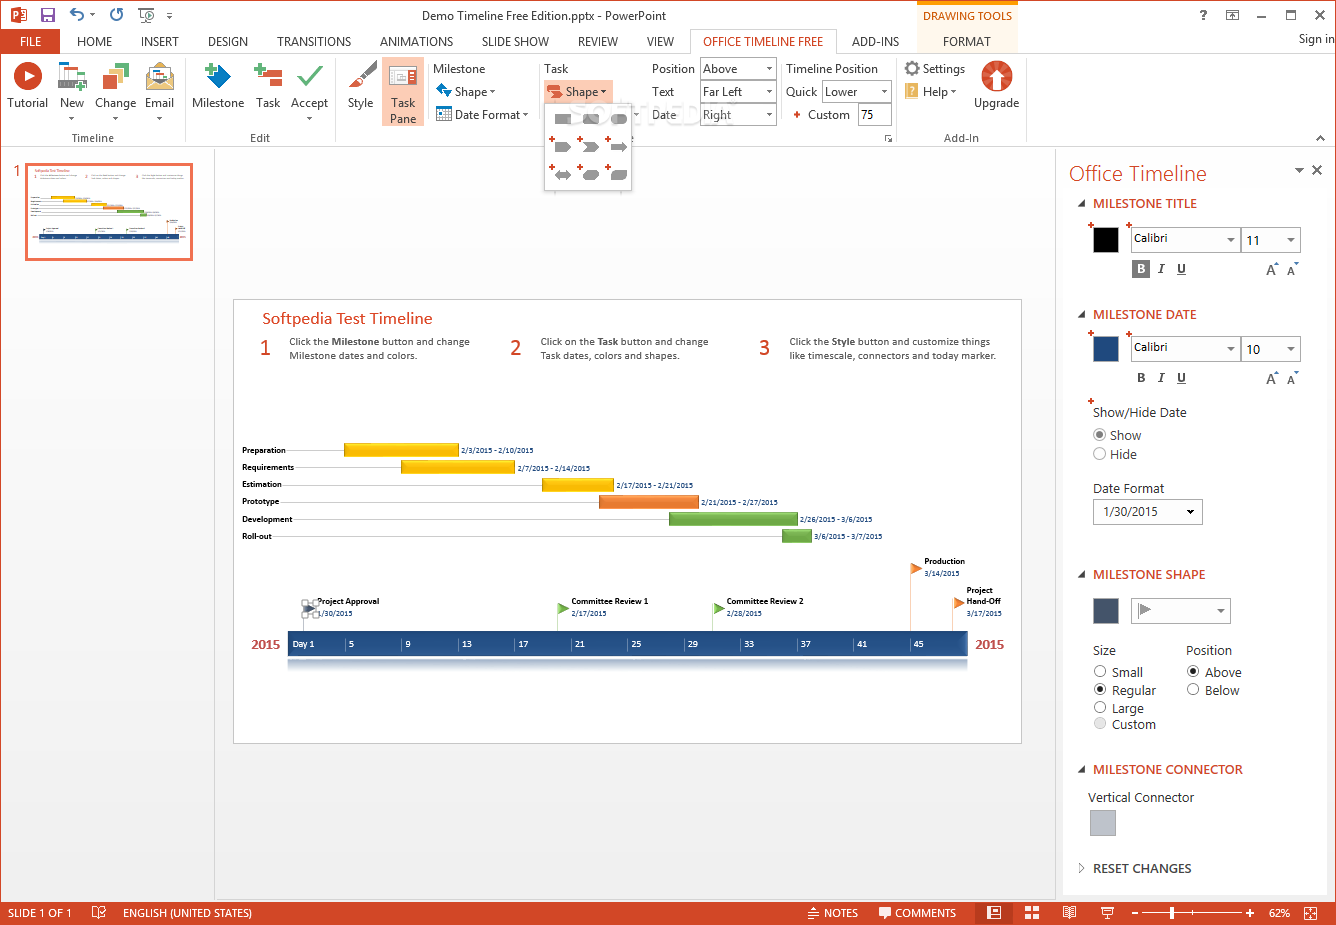Viewport: 1336px width, 925px height.
Task: Choose the plain rectangle task shape
Action: 563,119
